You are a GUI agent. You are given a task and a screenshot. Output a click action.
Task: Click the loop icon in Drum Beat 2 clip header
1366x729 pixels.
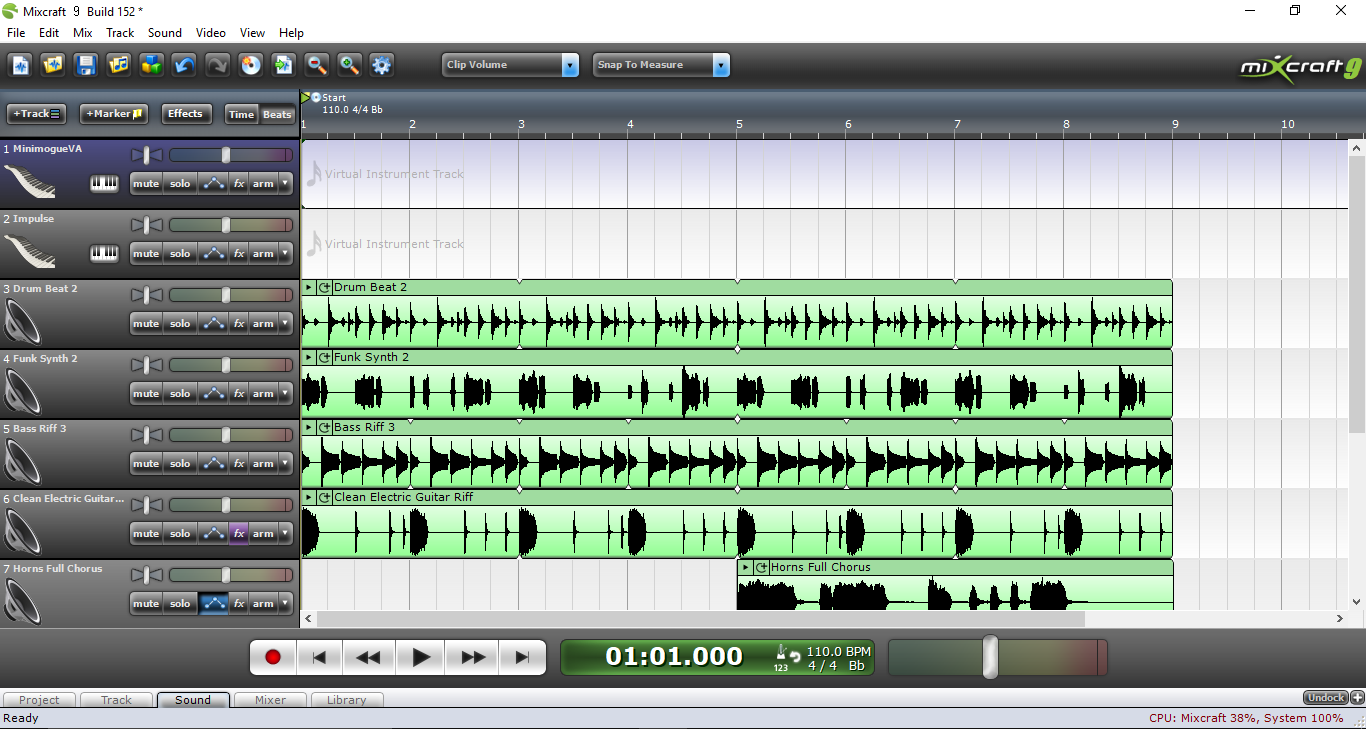point(325,287)
